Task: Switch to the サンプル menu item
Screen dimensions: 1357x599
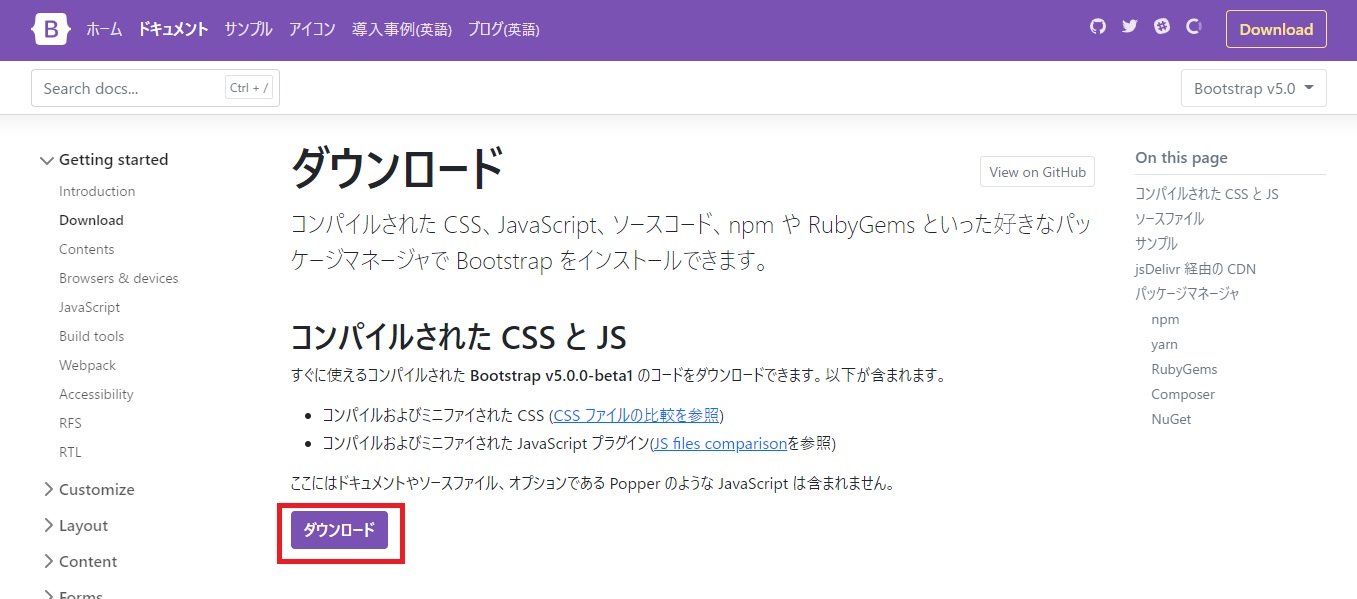Action: point(247,29)
